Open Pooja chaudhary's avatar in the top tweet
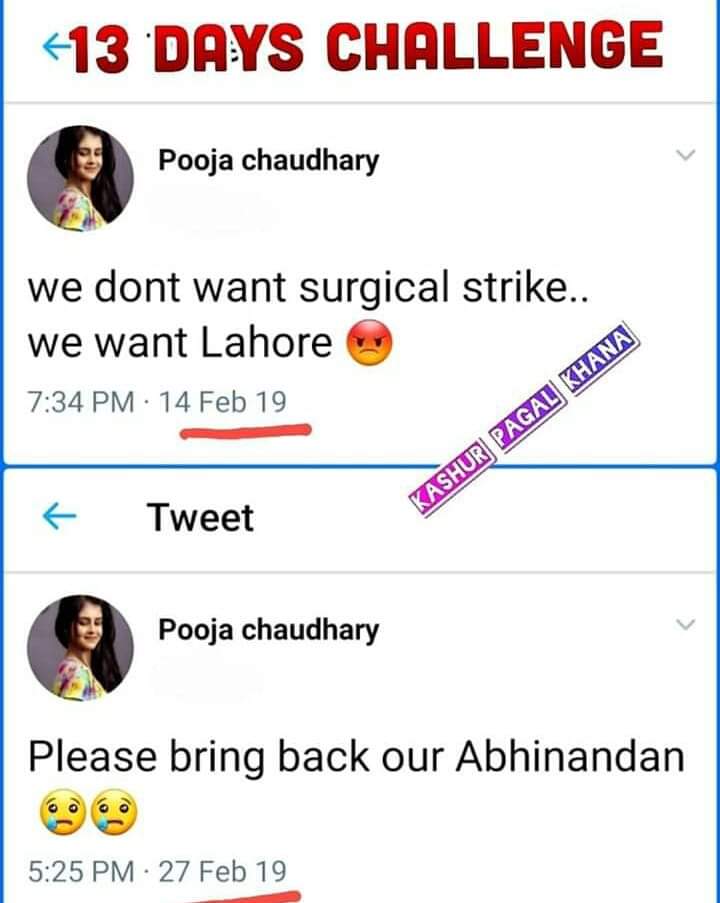720x903 pixels. coord(80,178)
